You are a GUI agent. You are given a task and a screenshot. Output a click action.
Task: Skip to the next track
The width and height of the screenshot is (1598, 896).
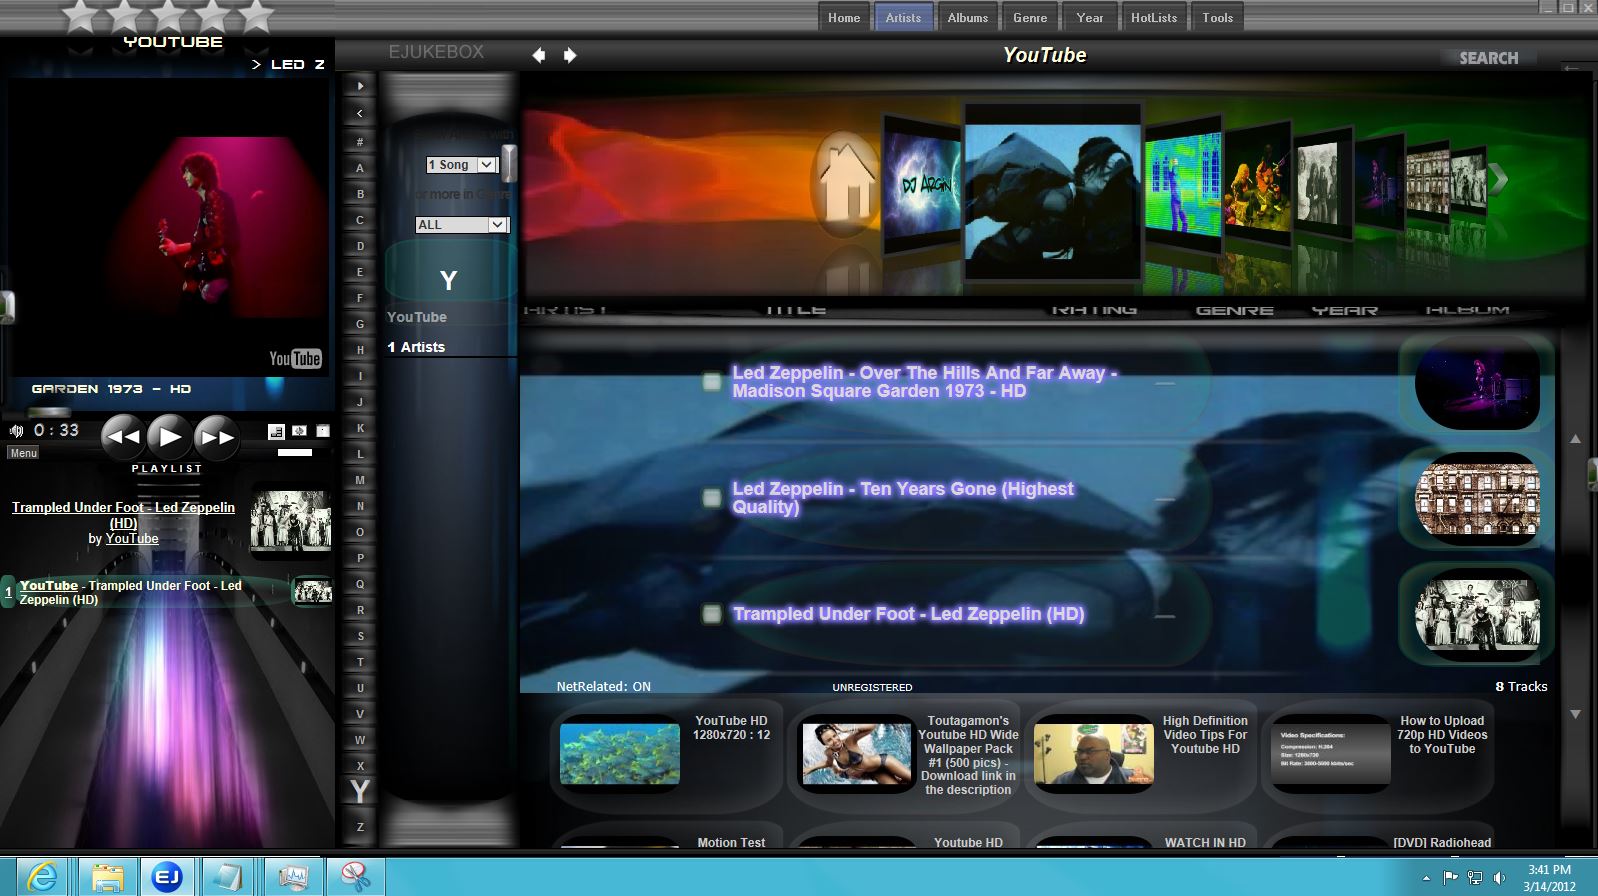coord(217,437)
